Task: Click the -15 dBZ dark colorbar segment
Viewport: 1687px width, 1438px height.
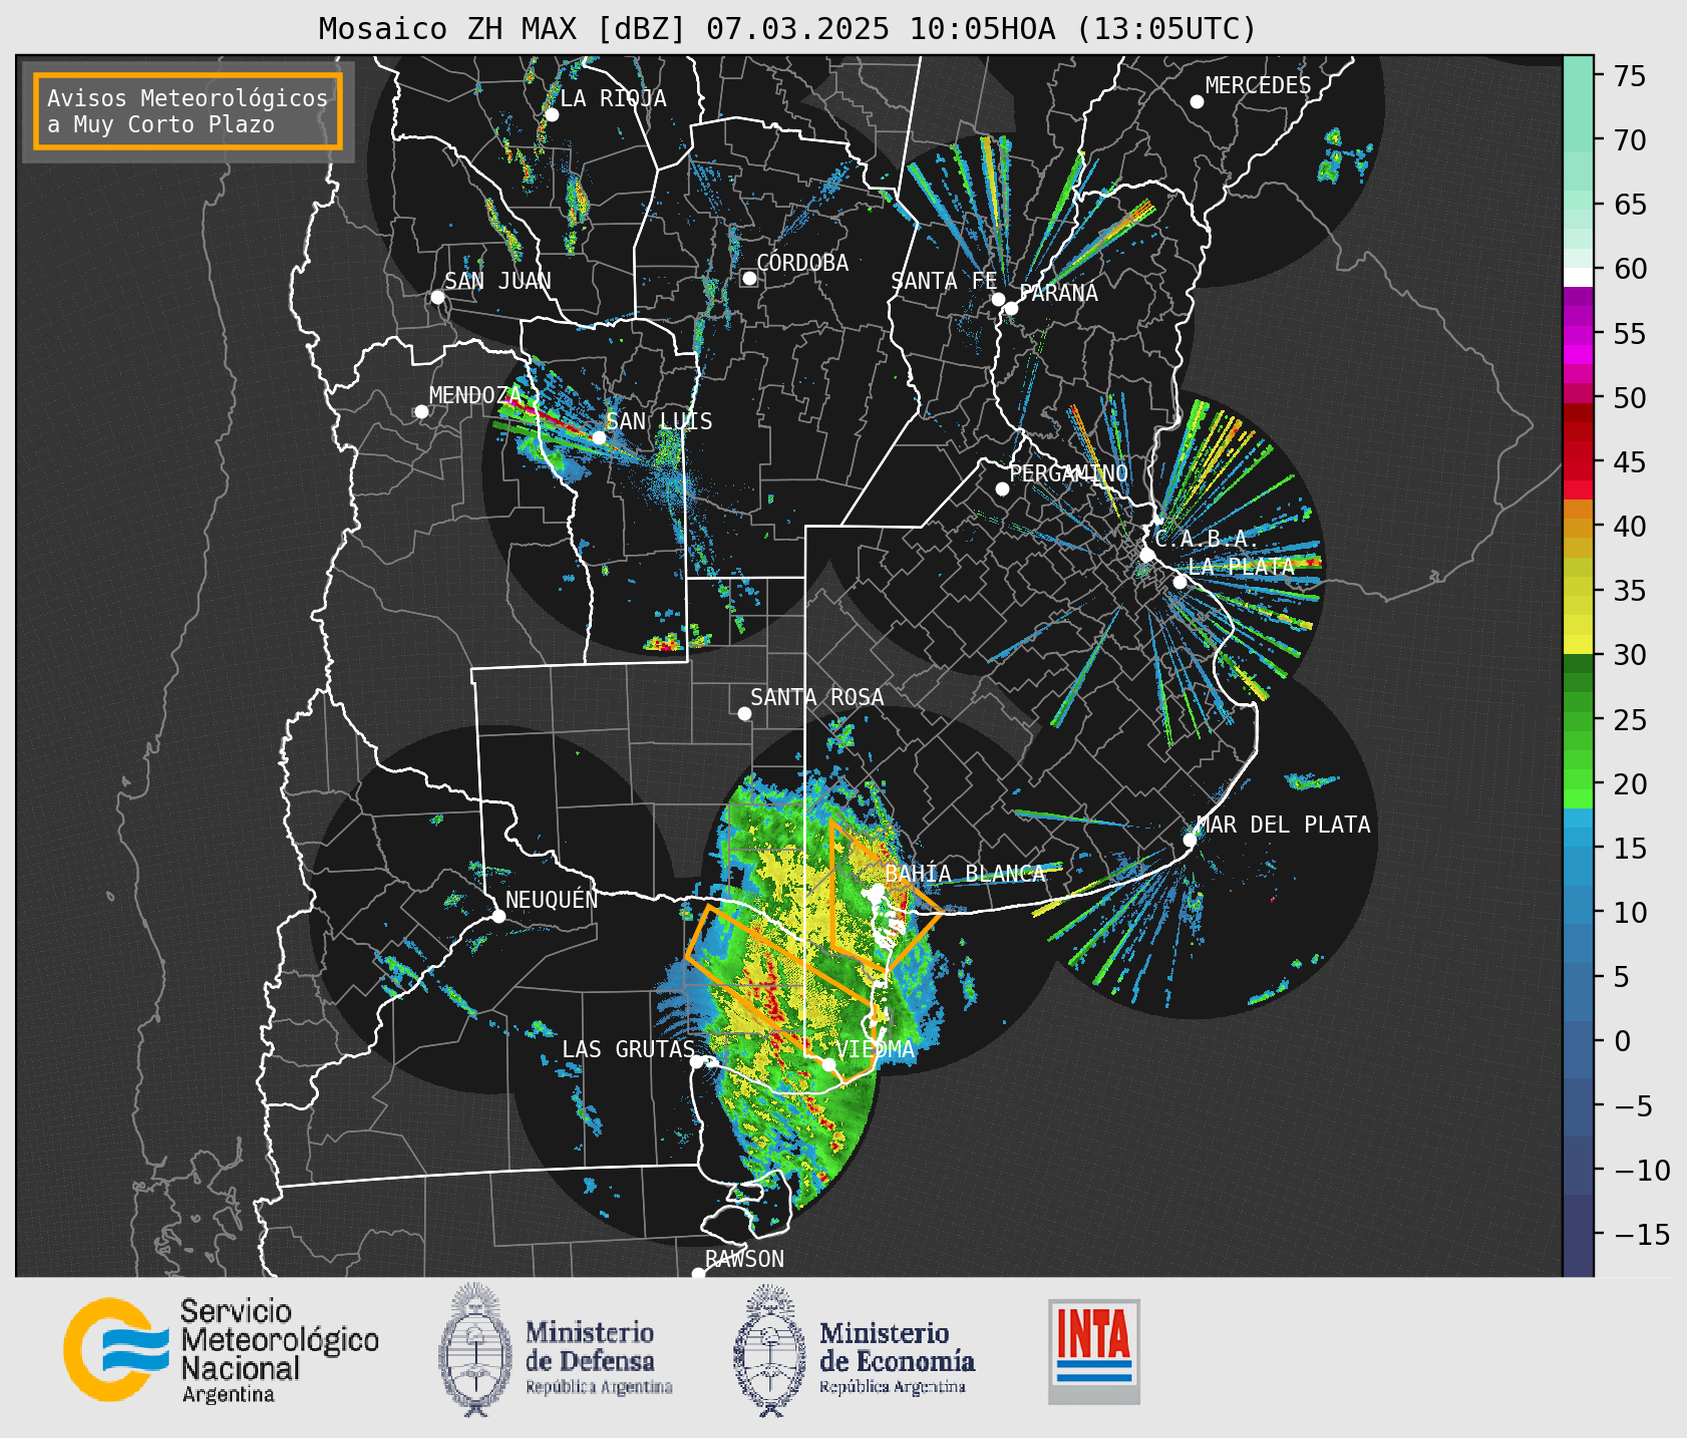Action: click(1578, 1234)
